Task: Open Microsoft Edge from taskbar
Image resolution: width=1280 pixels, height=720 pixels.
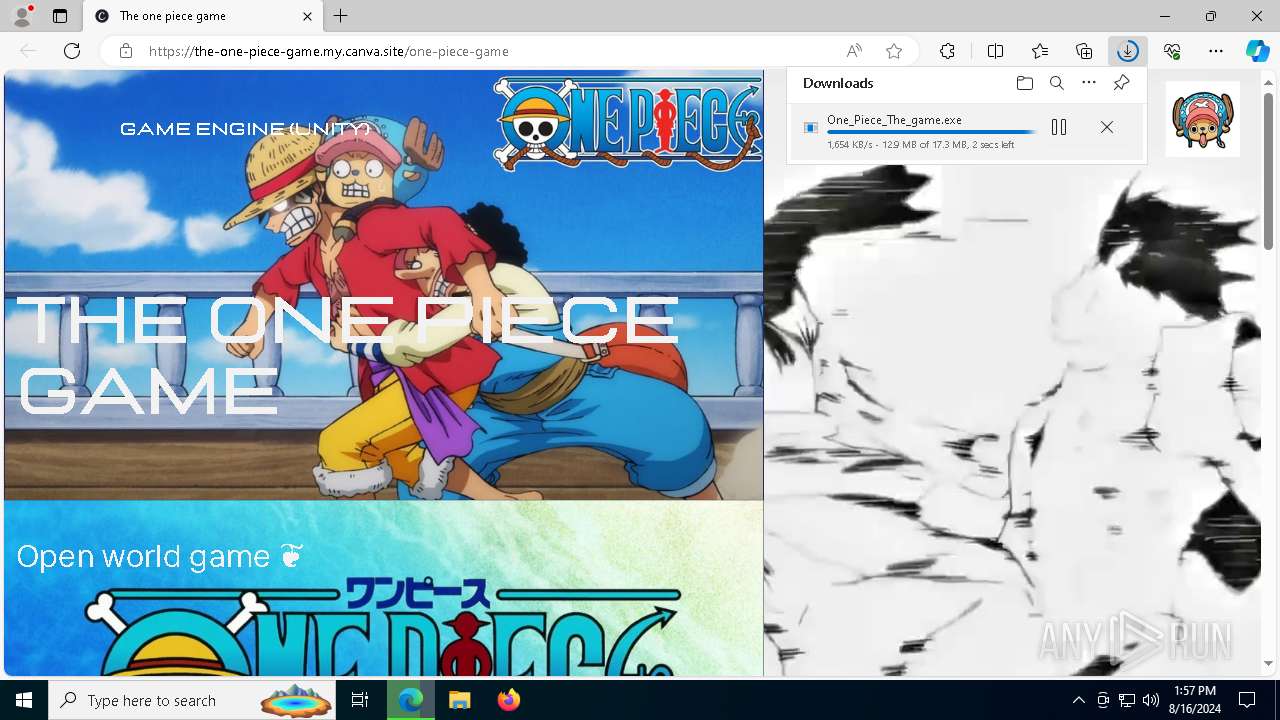Action: tap(410, 700)
